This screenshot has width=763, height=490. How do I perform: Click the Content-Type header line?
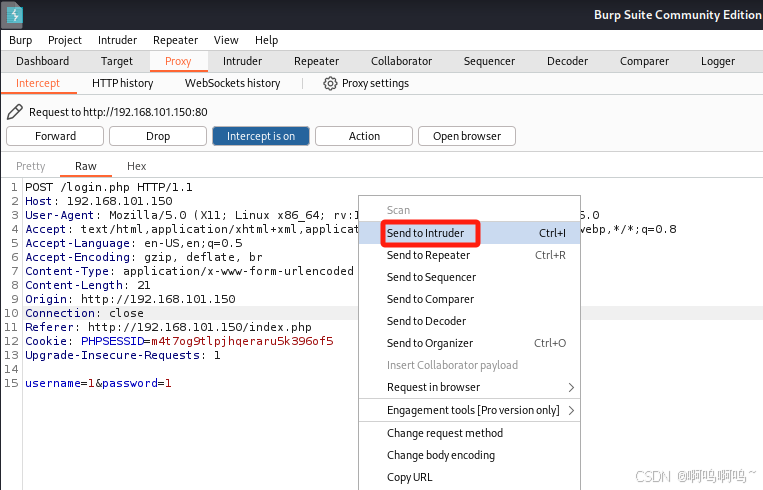(x=189, y=271)
